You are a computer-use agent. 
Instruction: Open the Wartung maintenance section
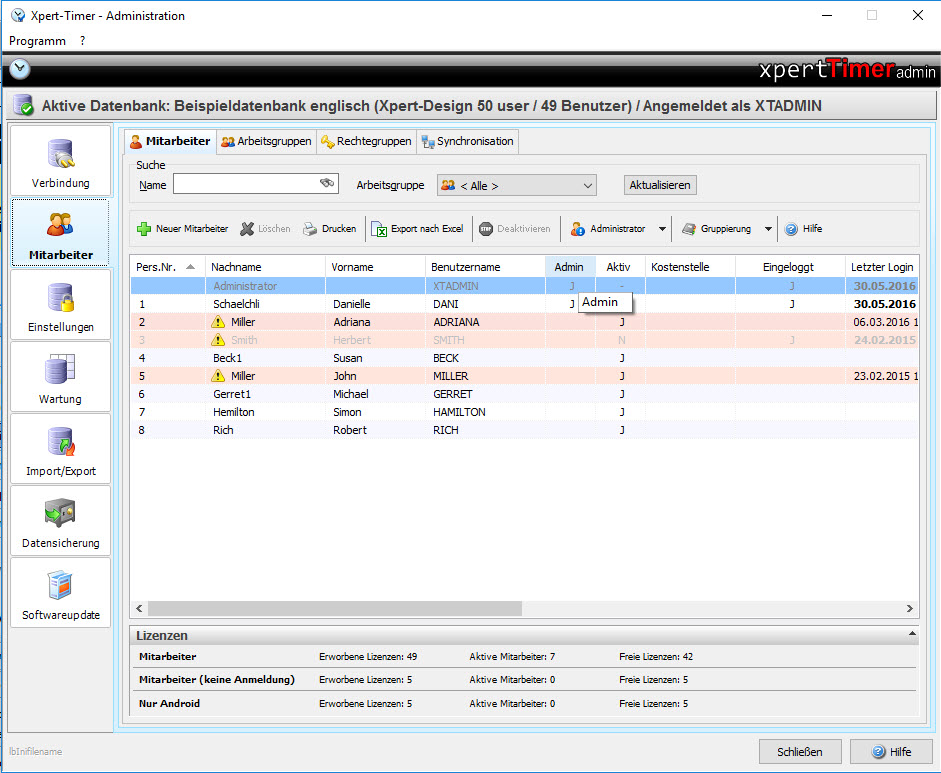tap(61, 377)
